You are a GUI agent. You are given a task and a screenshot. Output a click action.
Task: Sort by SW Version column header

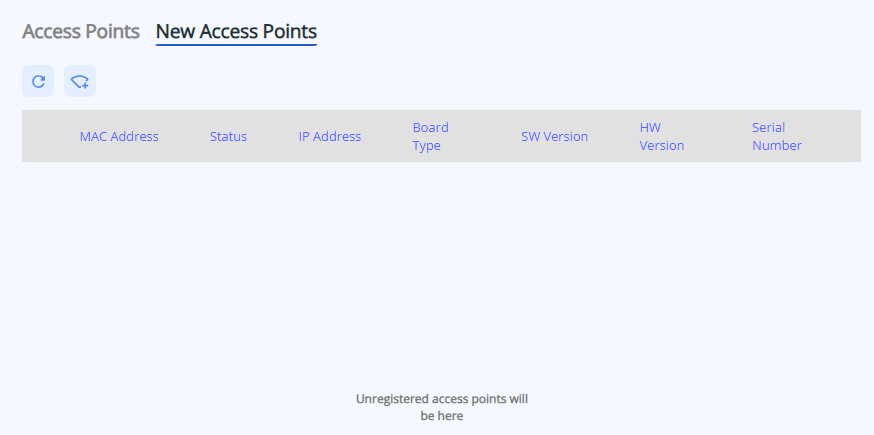point(554,136)
